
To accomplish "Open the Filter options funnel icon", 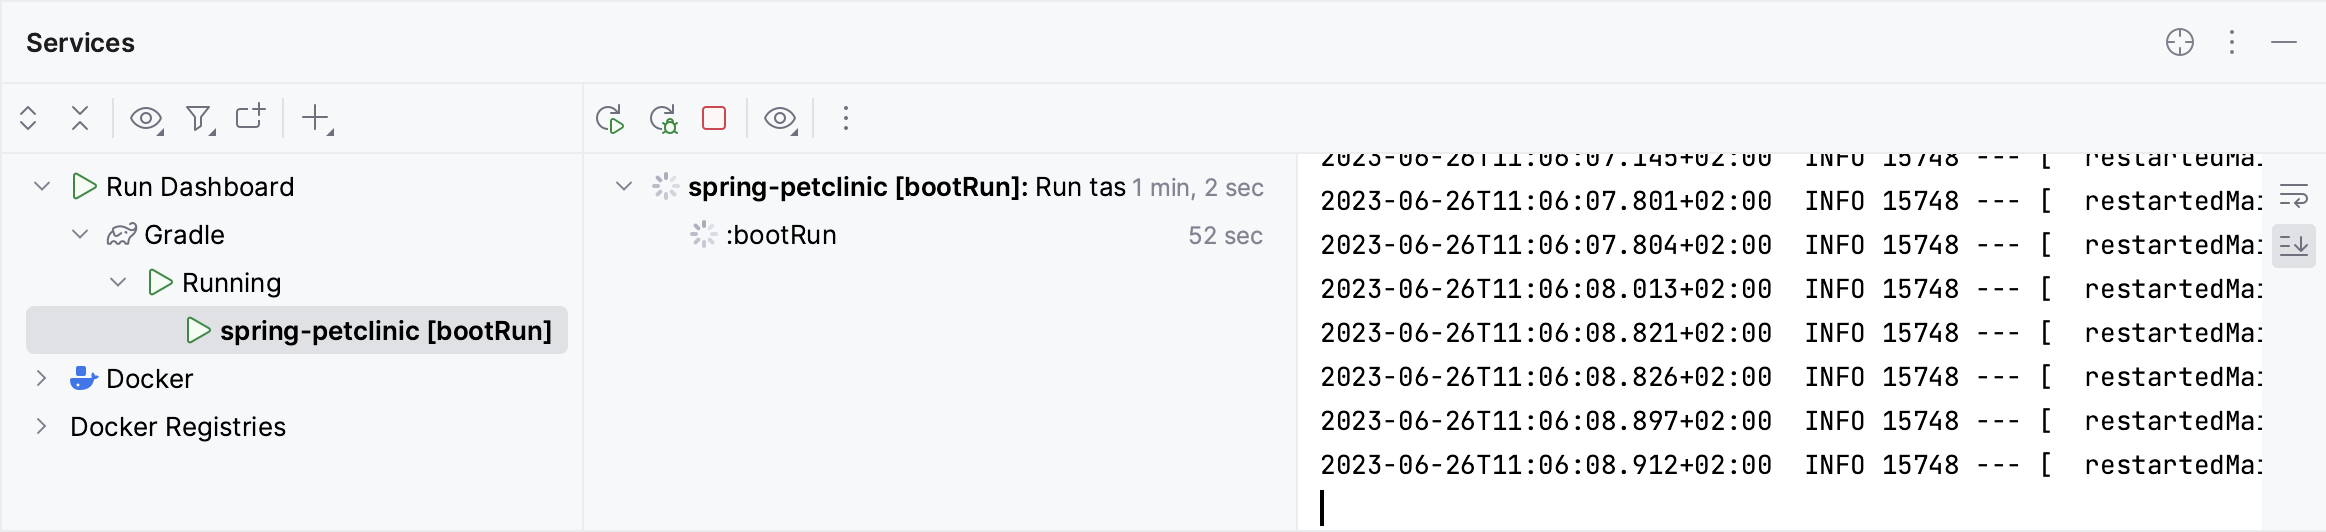I will [x=199, y=119].
